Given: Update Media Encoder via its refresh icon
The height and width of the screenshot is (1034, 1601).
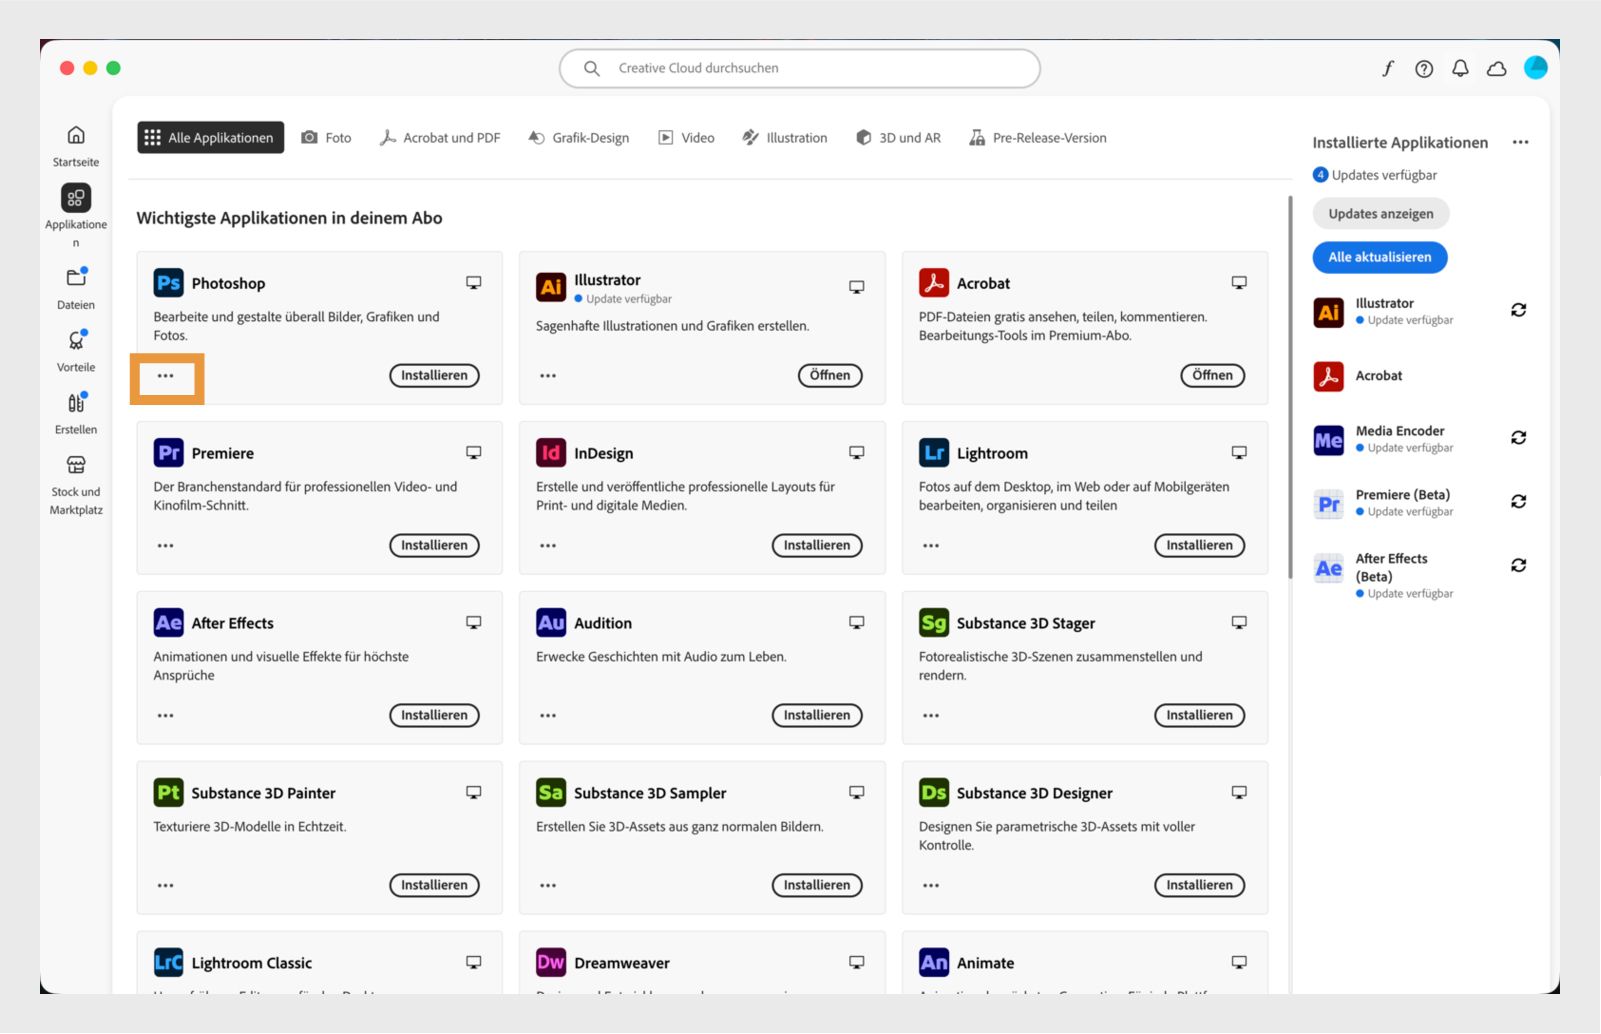Looking at the screenshot, I should point(1518,438).
